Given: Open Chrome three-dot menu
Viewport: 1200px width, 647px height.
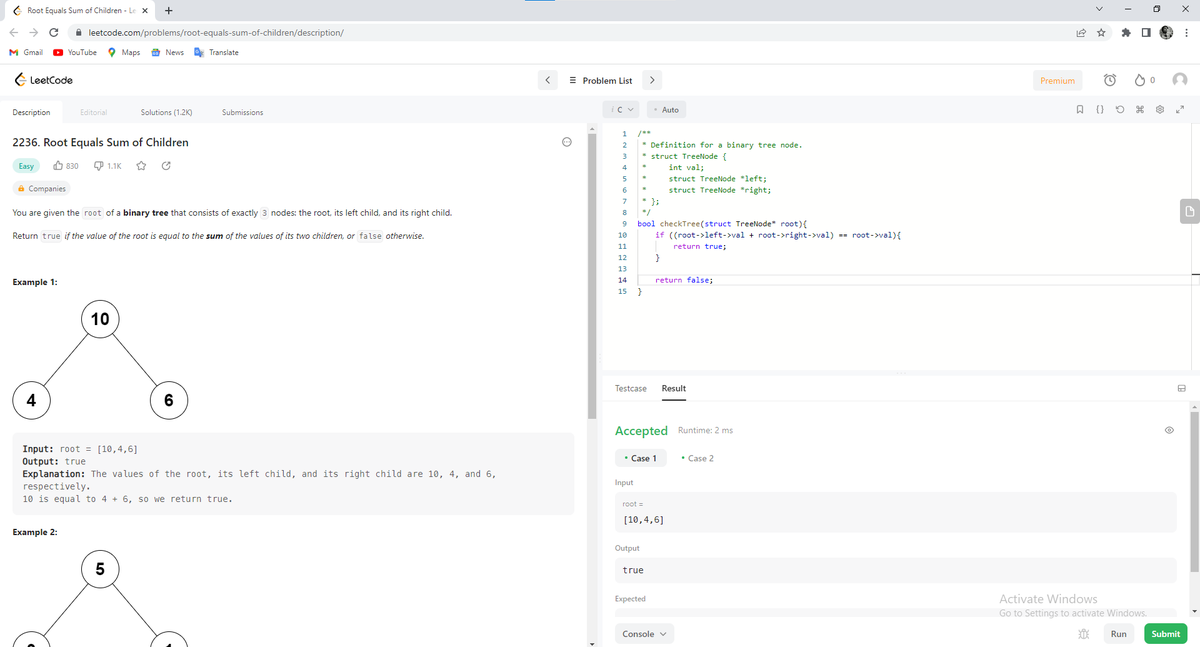Looking at the screenshot, I should point(1186,32).
